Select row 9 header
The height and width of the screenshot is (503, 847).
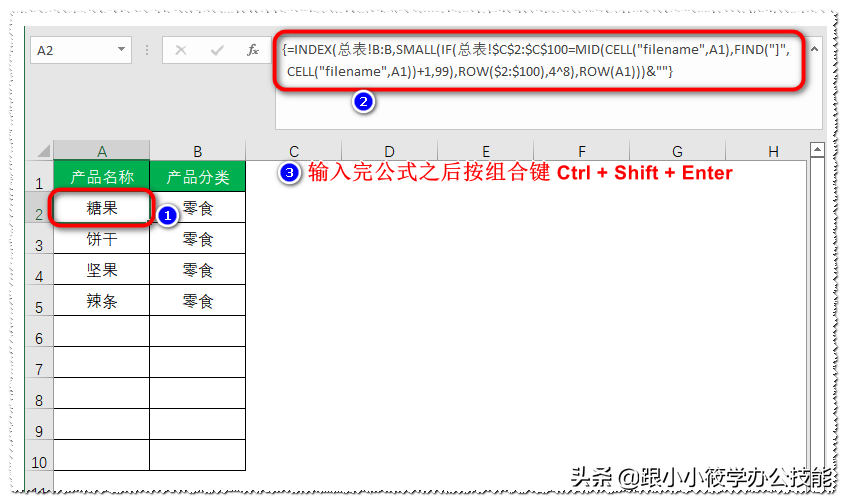point(39,424)
